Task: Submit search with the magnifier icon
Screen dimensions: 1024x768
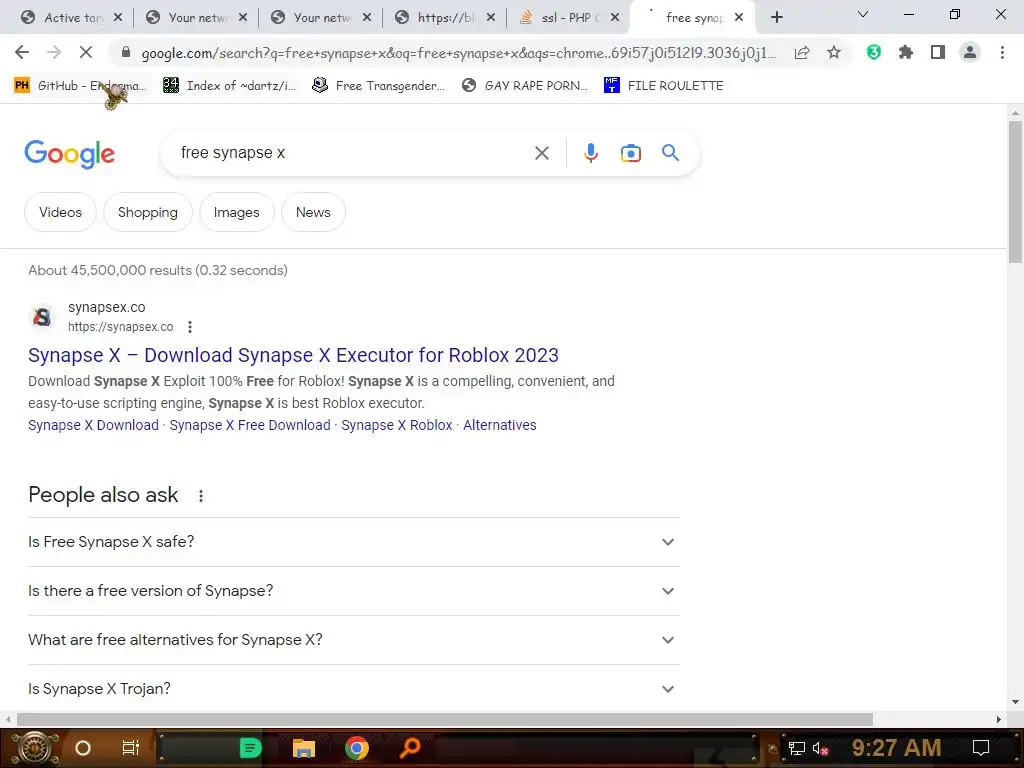Action: (670, 153)
